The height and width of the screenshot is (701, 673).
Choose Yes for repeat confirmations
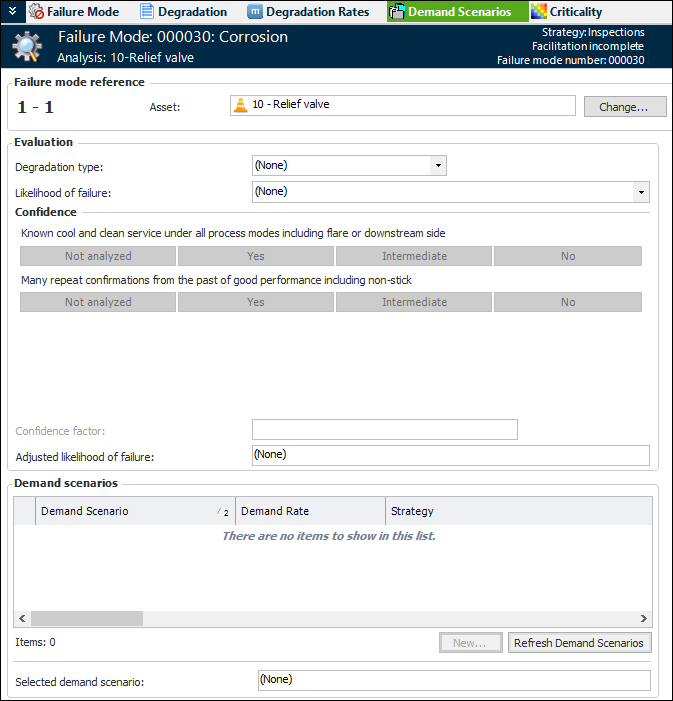(x=256, y=302)
